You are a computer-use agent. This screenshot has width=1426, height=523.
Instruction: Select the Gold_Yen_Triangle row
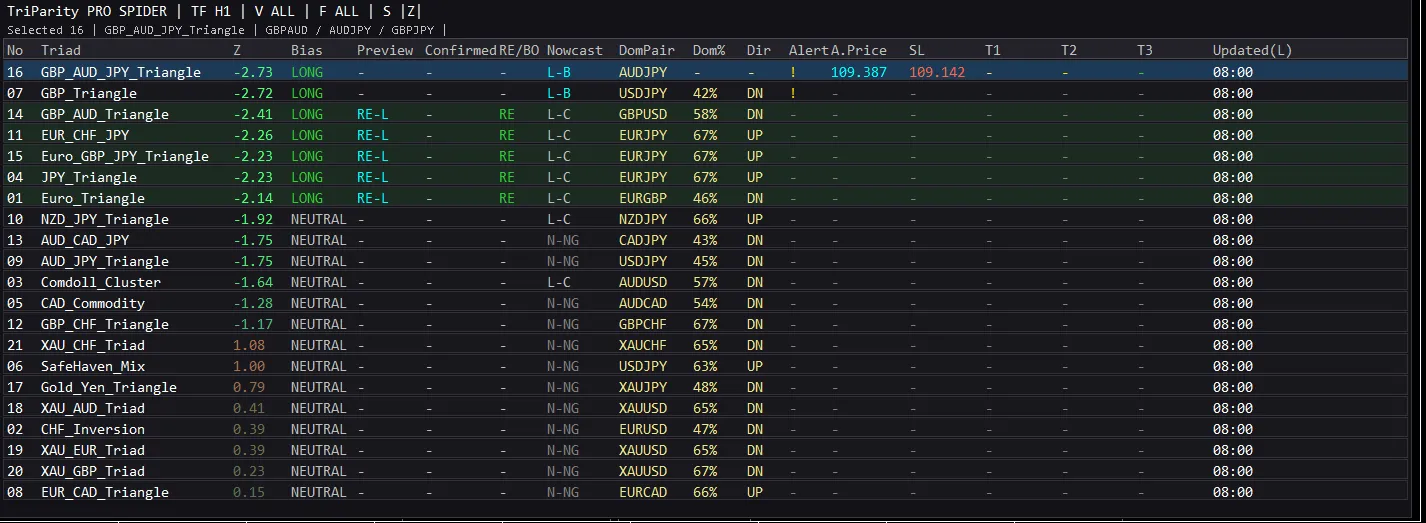[x=704, y=387]
